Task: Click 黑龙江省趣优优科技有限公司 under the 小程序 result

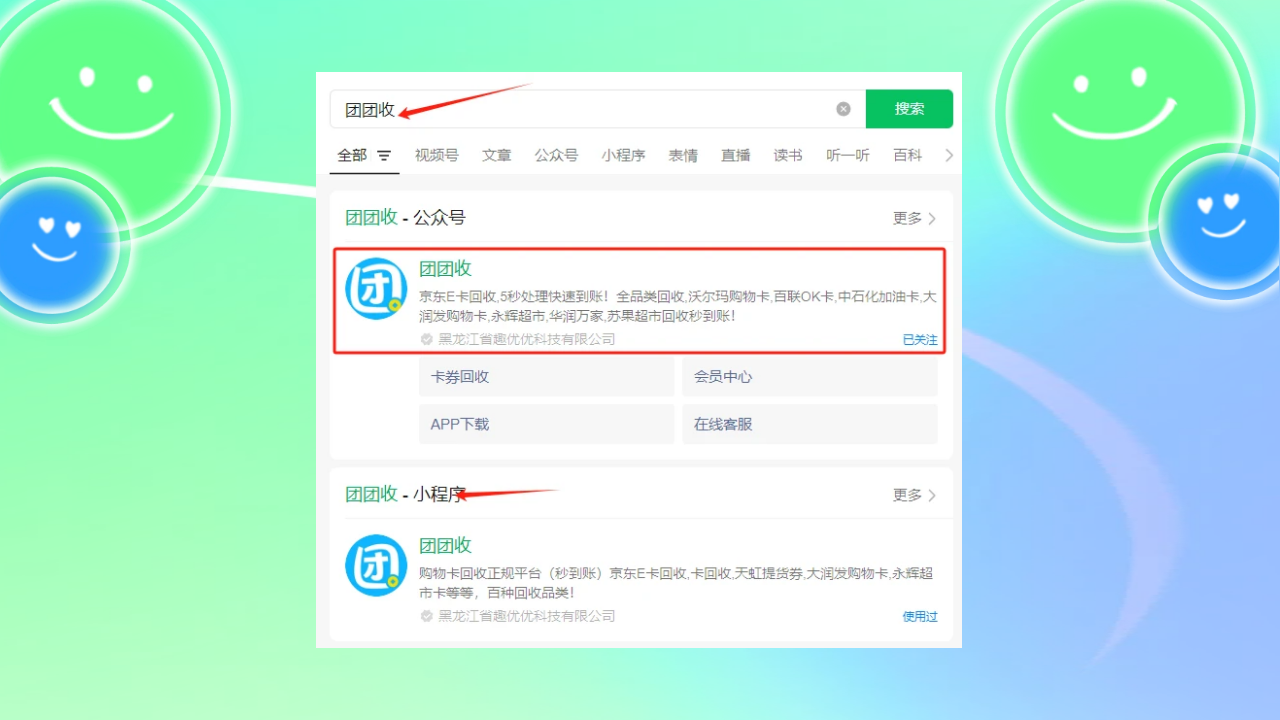Action: click(527, 616)
